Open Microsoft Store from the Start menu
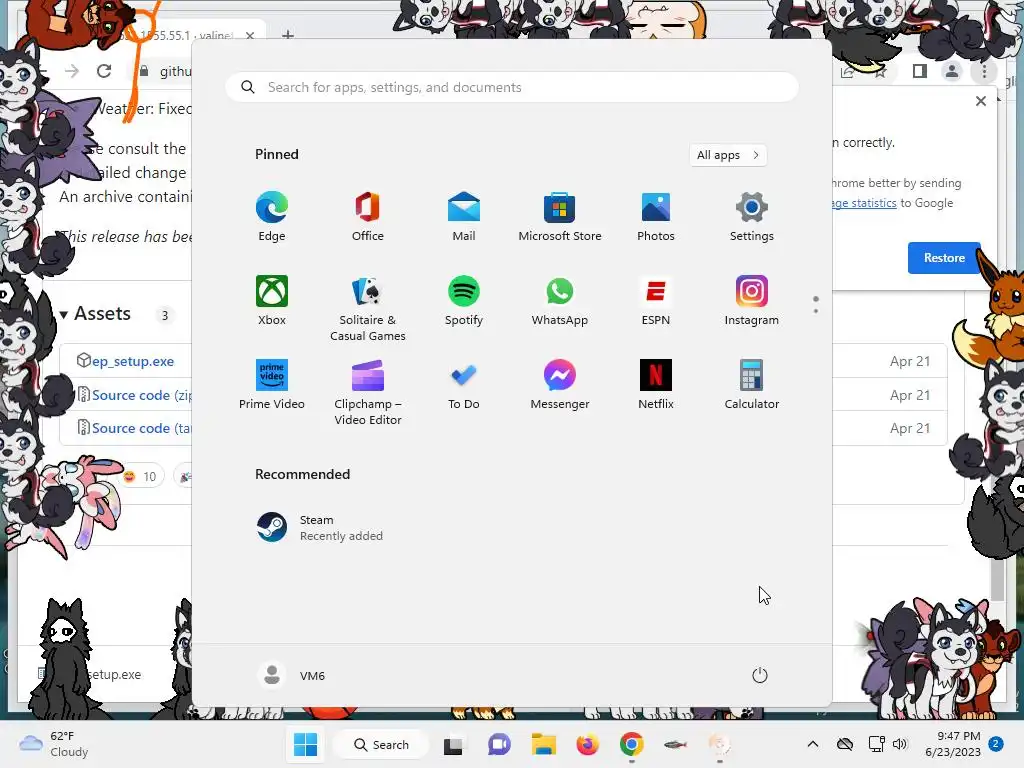This screenshot has height=768, width=1024. click(560, 217)
